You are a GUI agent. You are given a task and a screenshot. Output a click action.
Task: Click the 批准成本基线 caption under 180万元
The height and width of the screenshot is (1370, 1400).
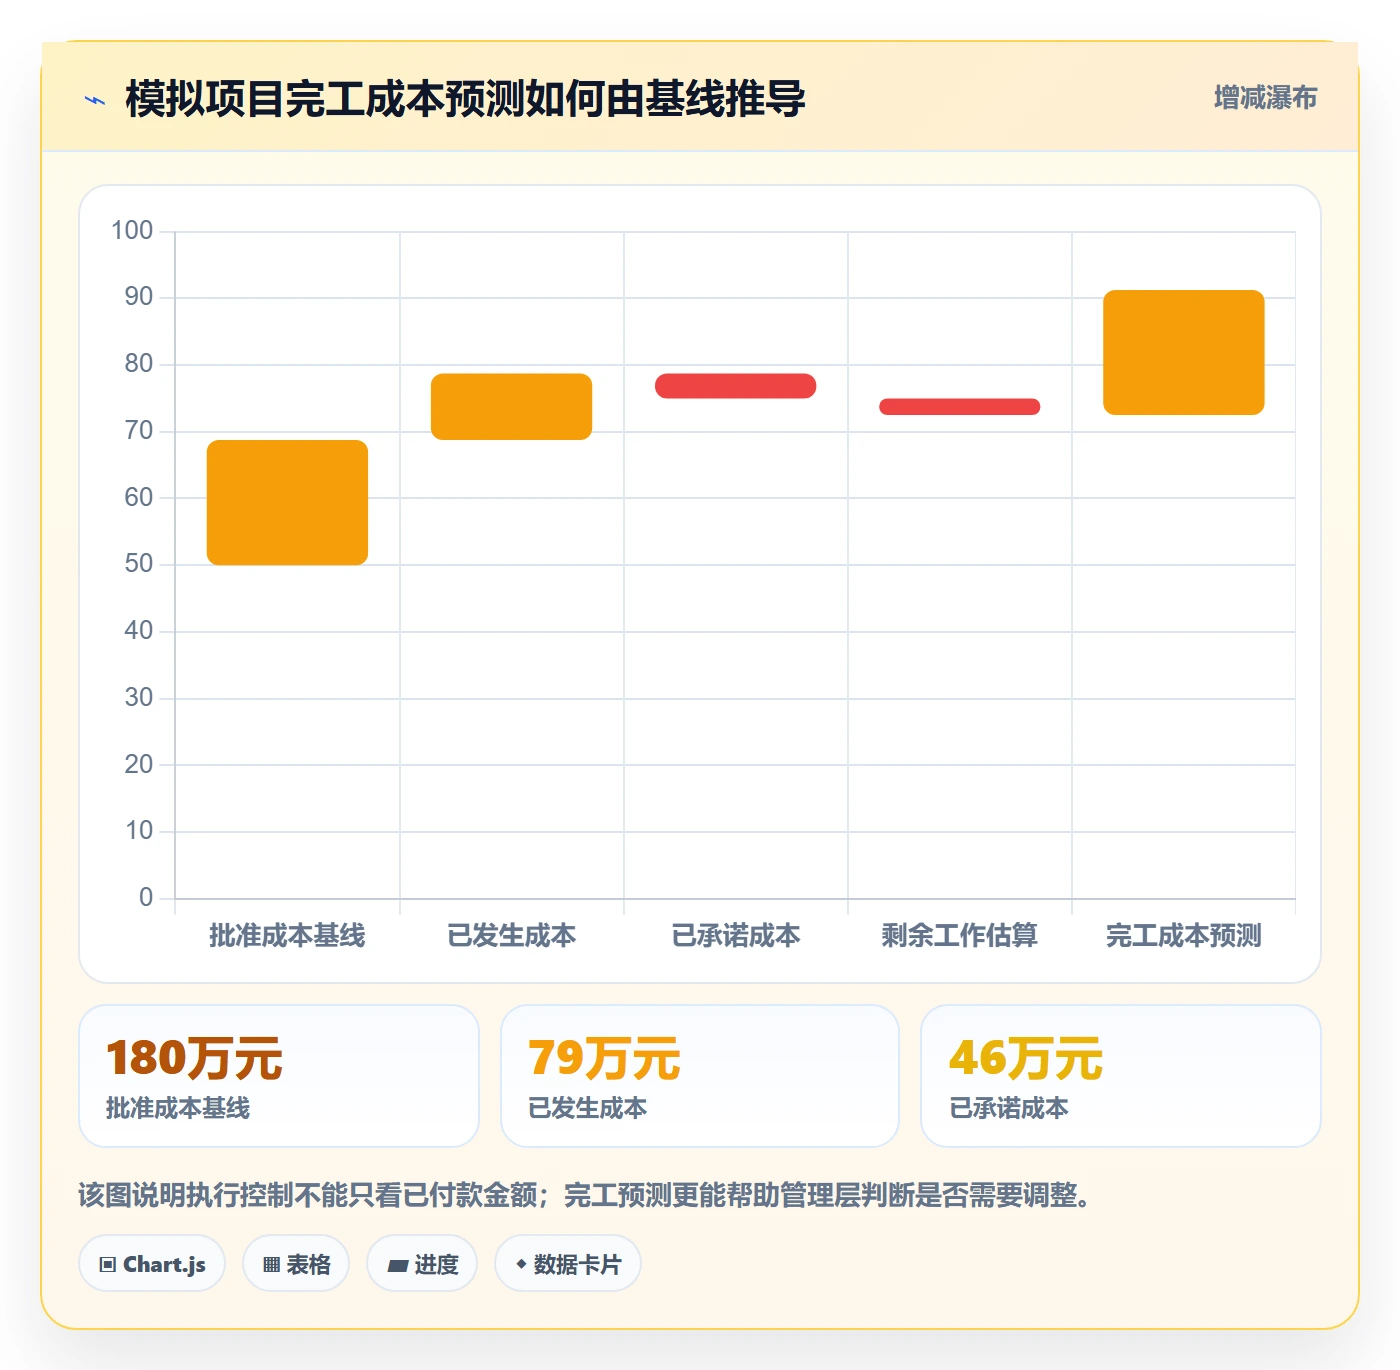[x=178, y=1108]
